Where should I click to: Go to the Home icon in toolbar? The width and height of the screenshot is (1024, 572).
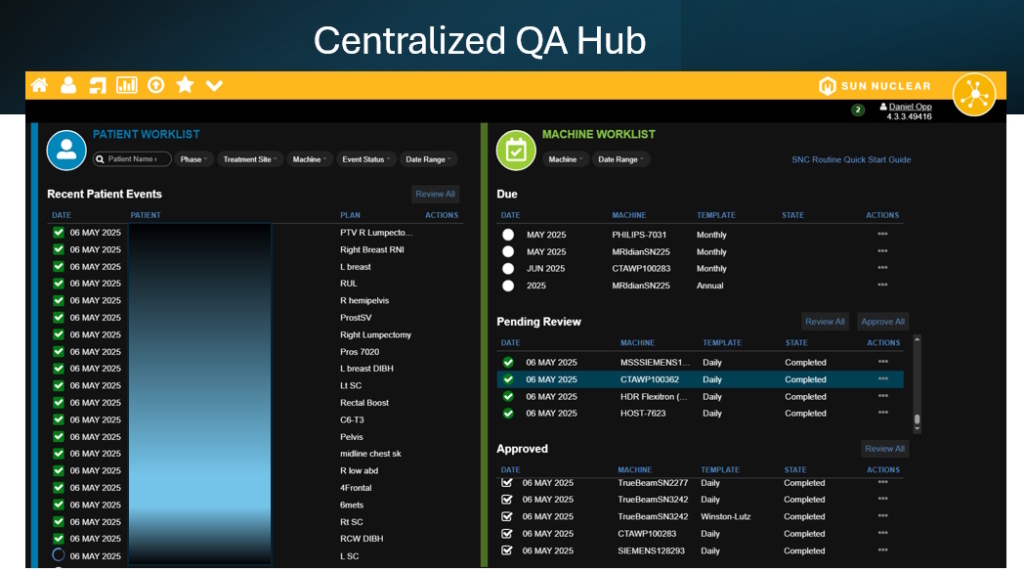click(39, 85)
